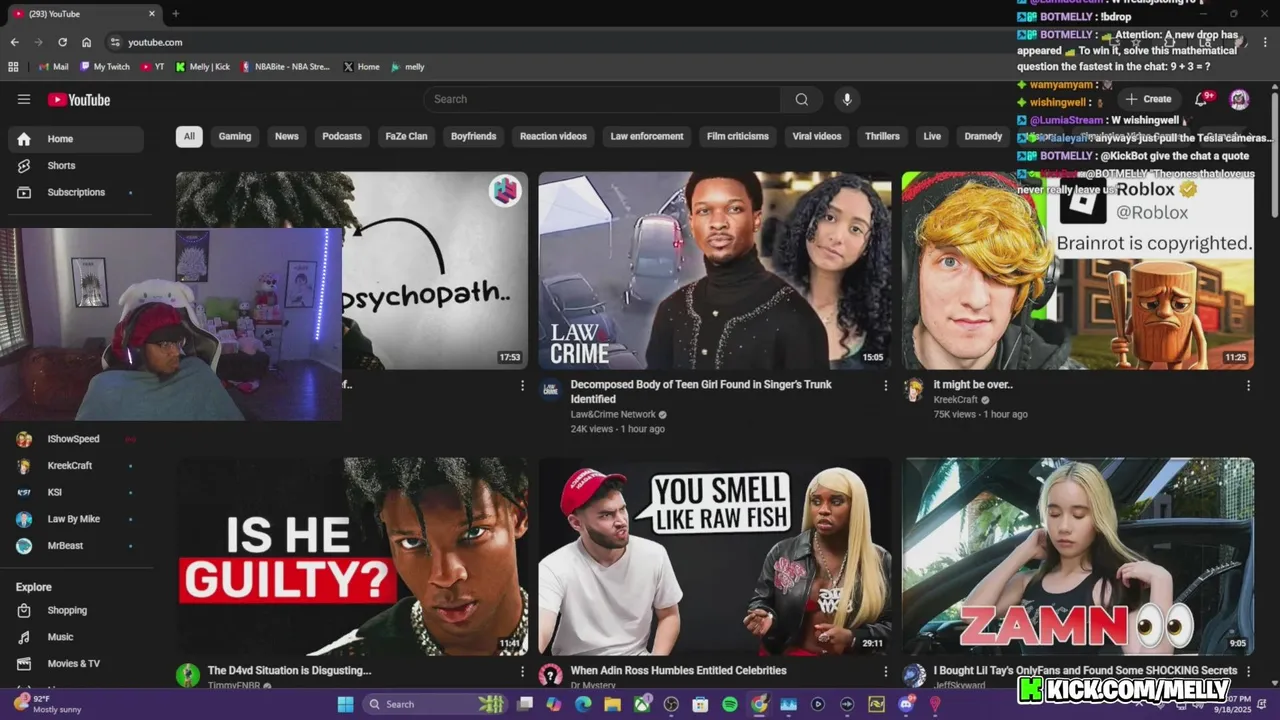1280x720 pixels.
Task: Go to Home in the sidebar
Action: 76,139
